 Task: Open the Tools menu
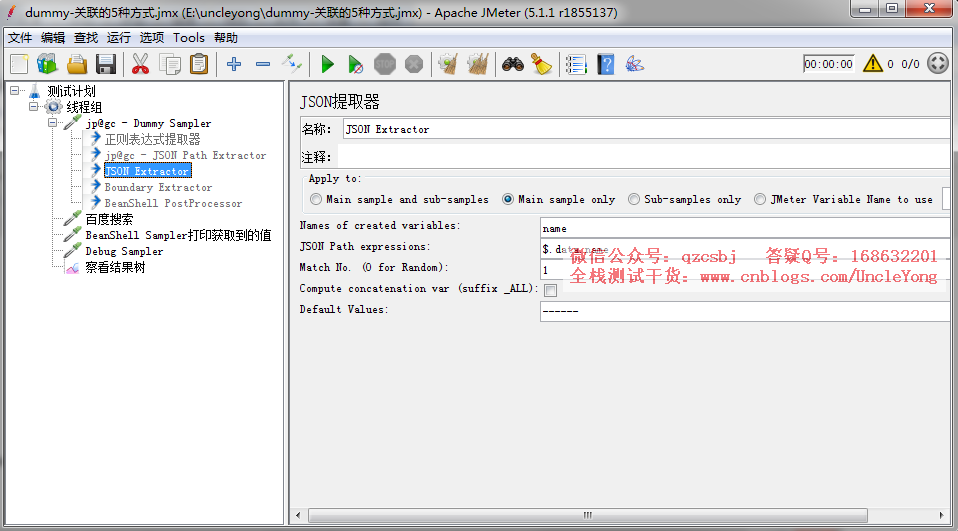point(189,38)
